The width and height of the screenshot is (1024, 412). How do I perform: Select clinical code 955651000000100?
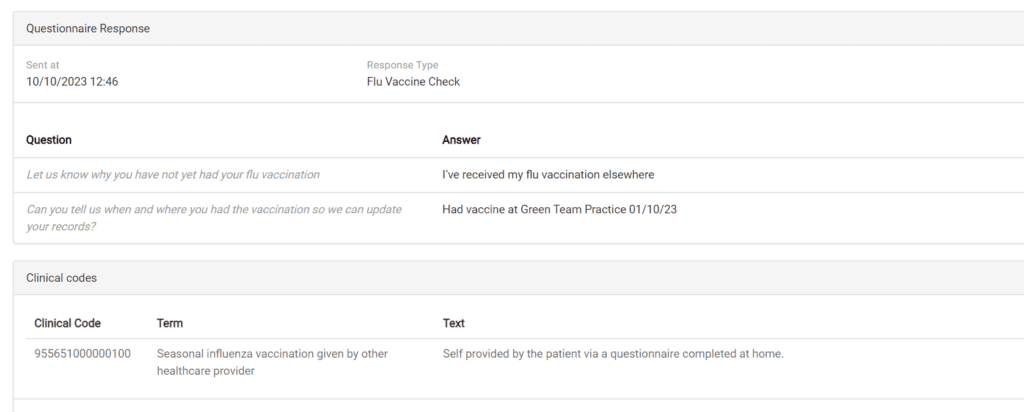pos(82,354)
